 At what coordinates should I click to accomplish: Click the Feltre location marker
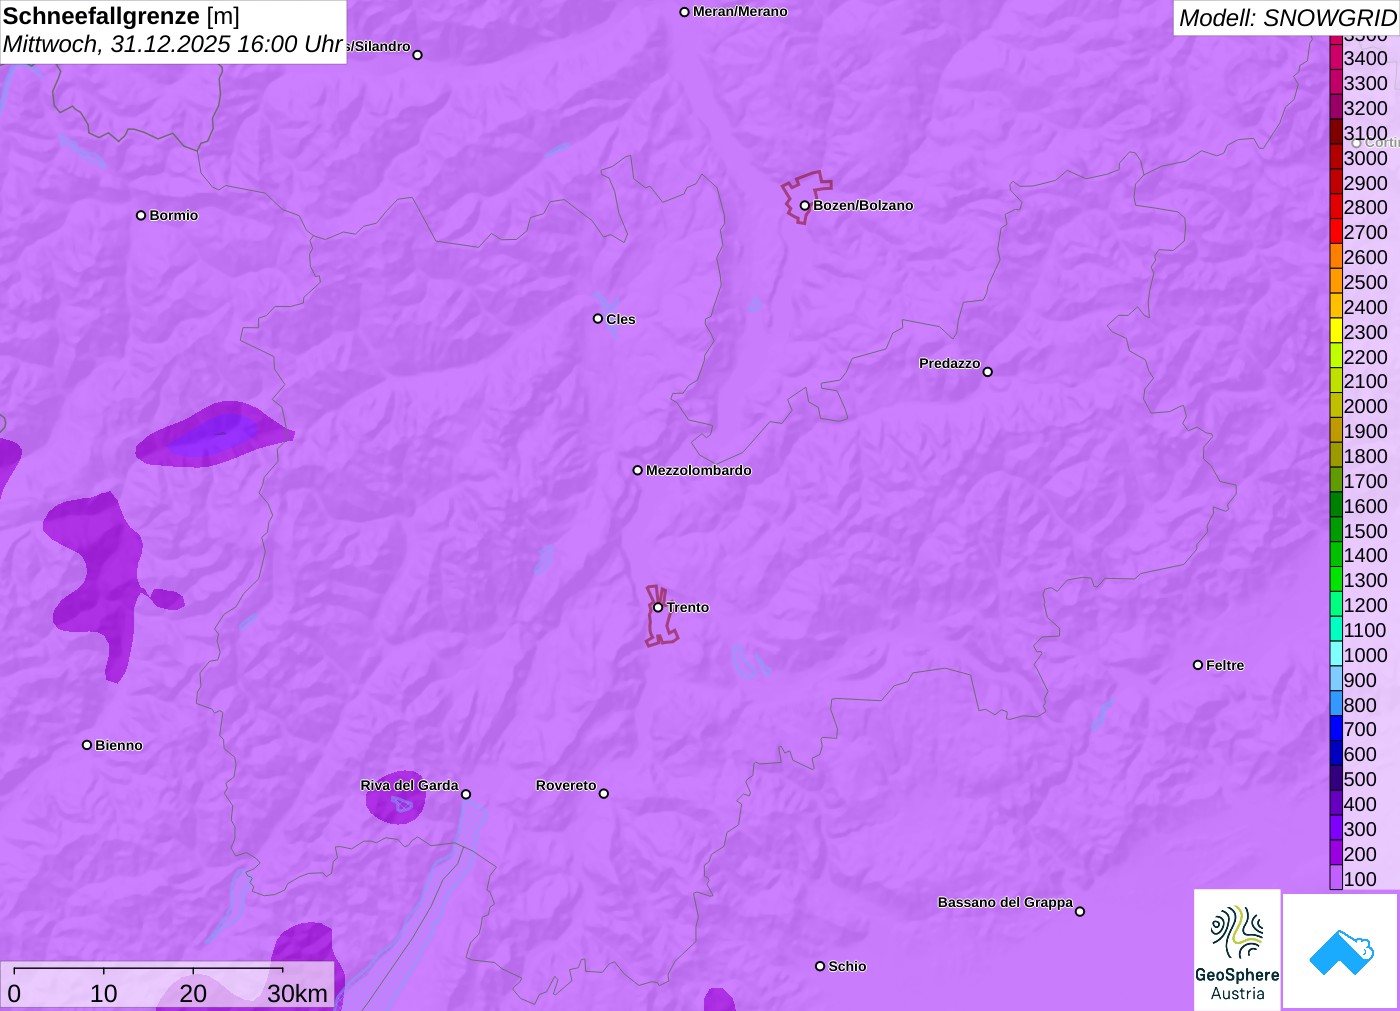click(x=1198, y=665)
